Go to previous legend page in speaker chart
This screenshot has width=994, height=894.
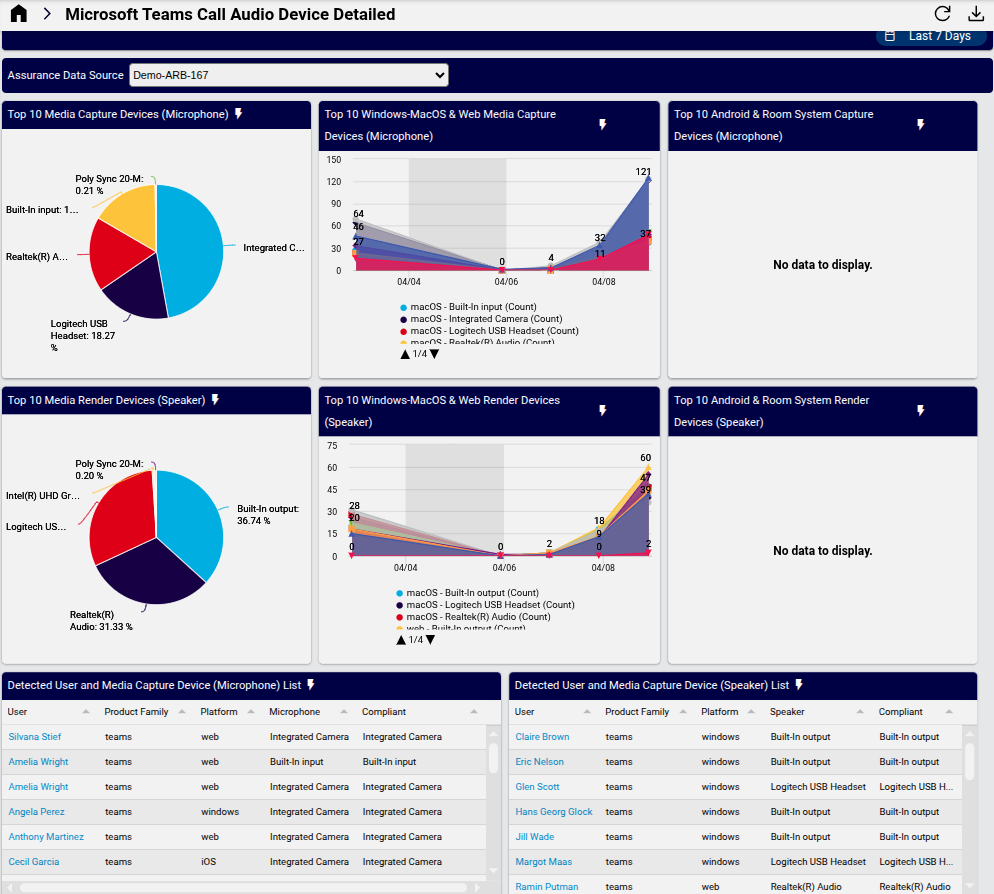401,640
